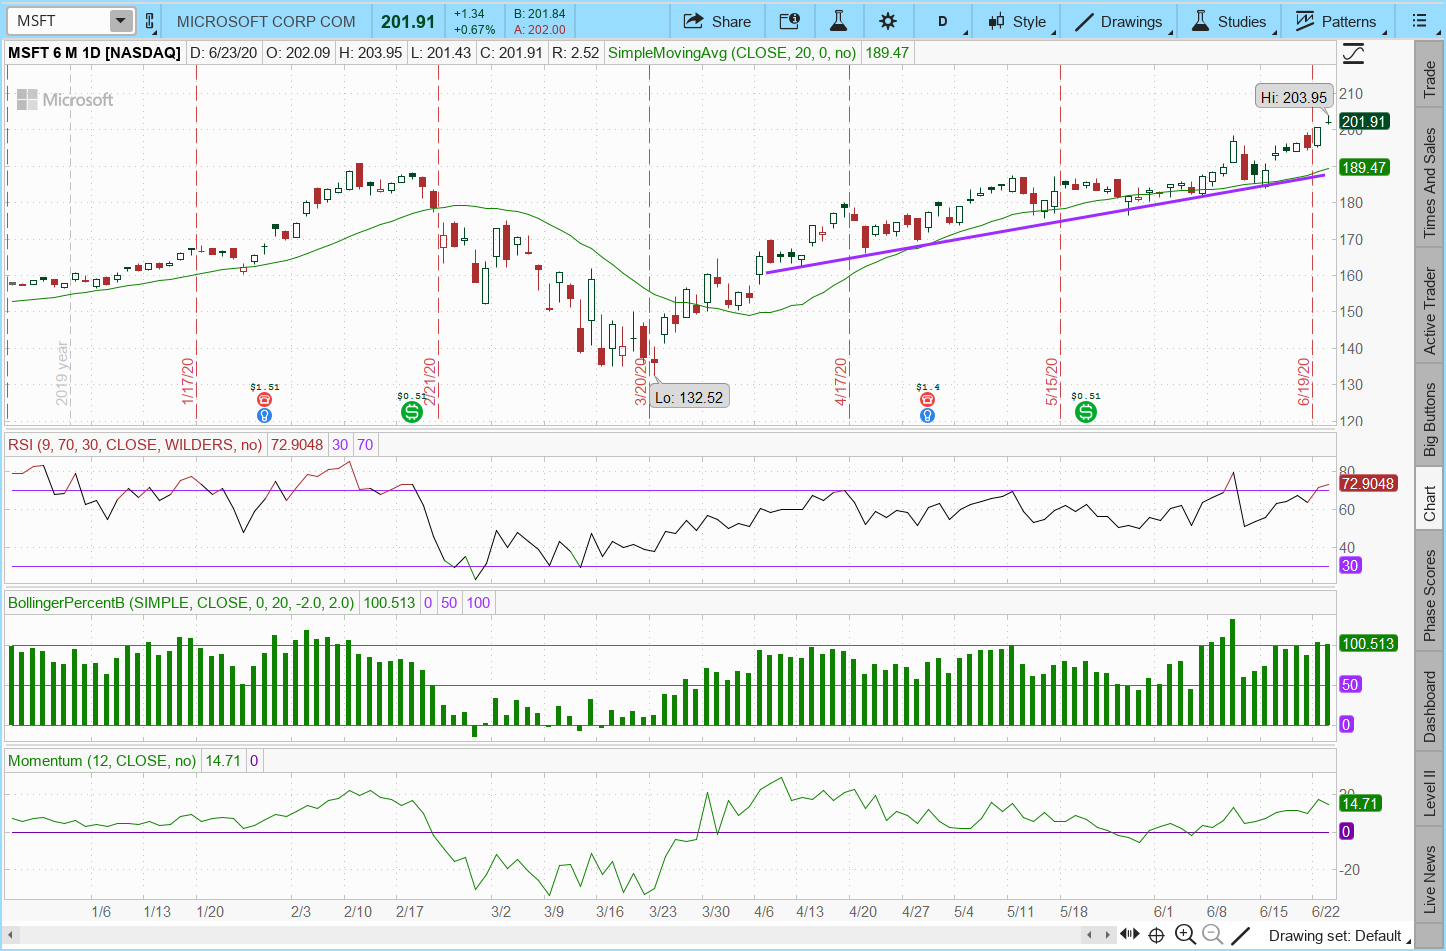Click the symbol link clip icon

tap(150, 21)
